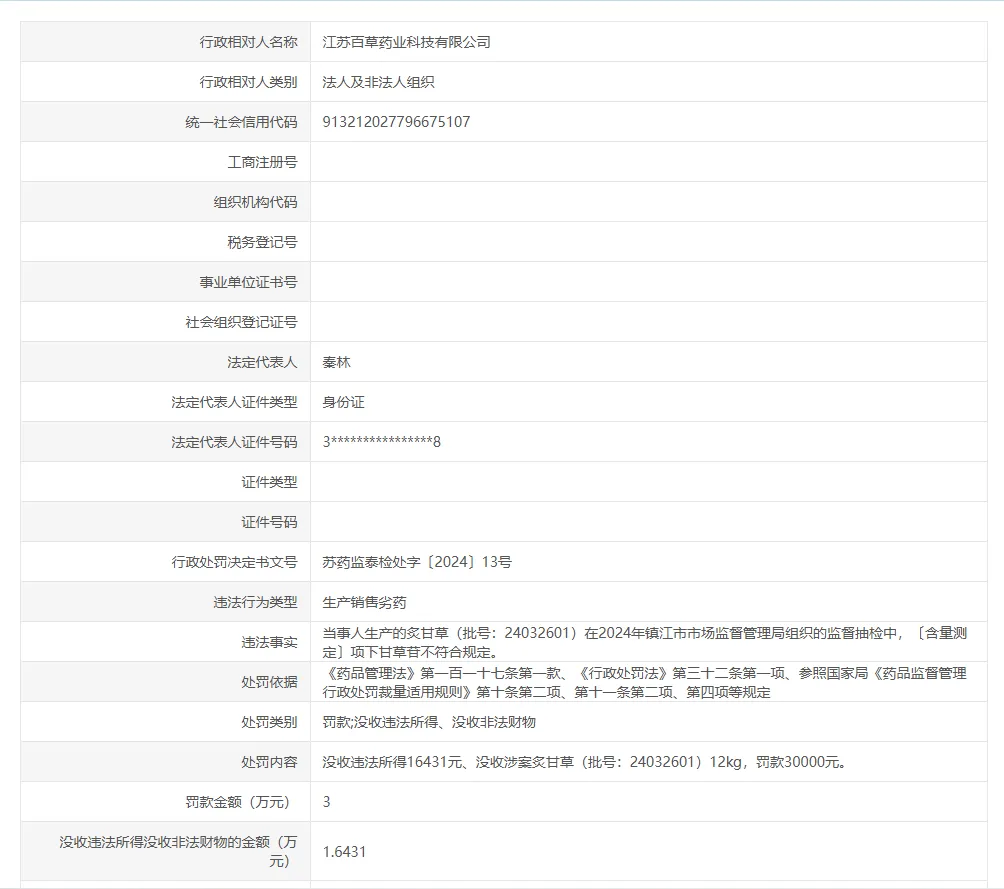Click the label 证件类型
The width and height of the screenshot is (1004, 889).
[x=270, y=482]
